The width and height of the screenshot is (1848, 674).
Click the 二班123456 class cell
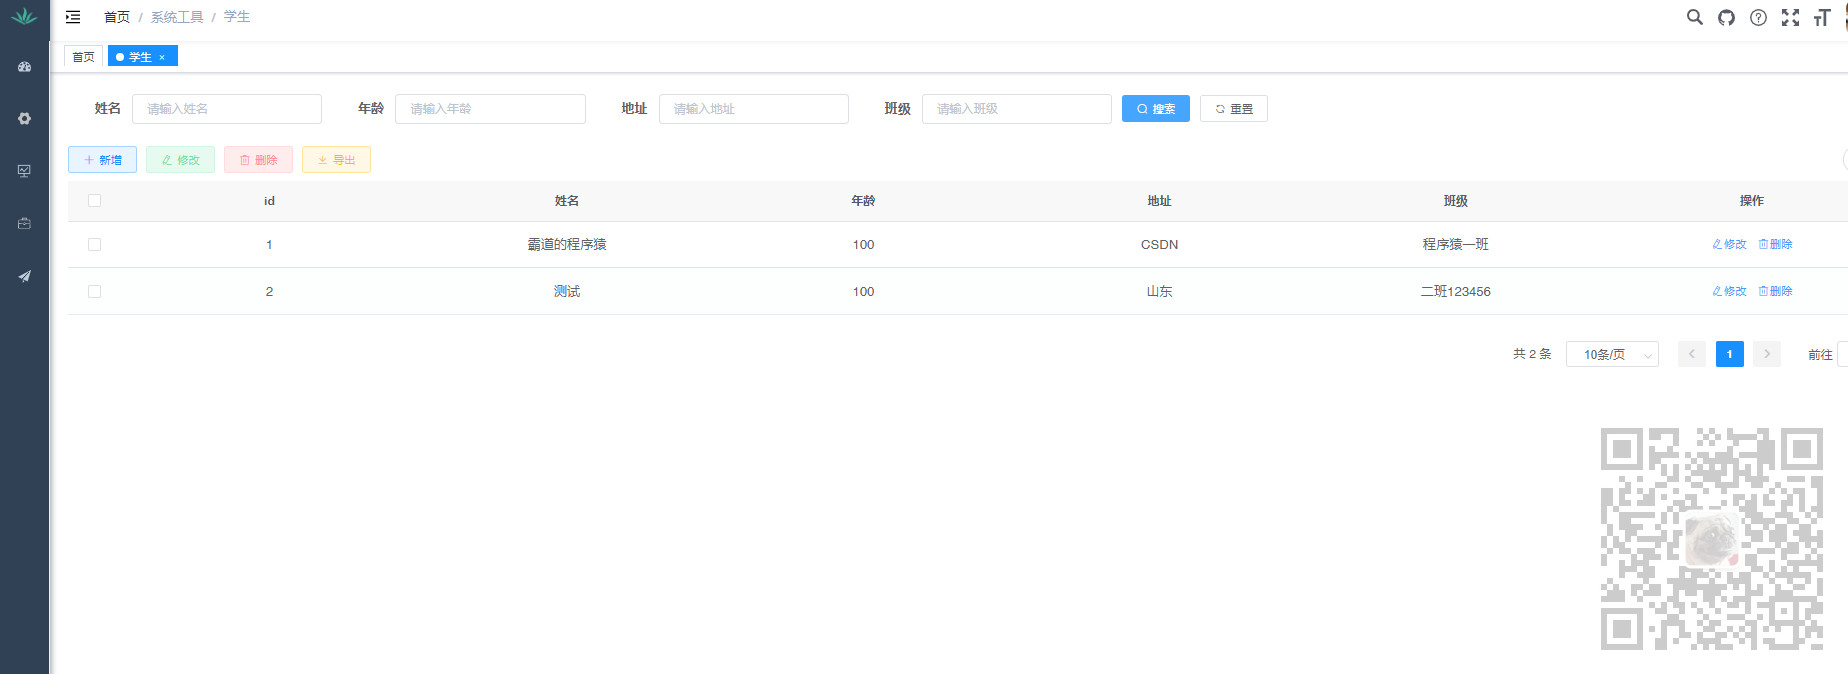click(x=1456, y=291)
